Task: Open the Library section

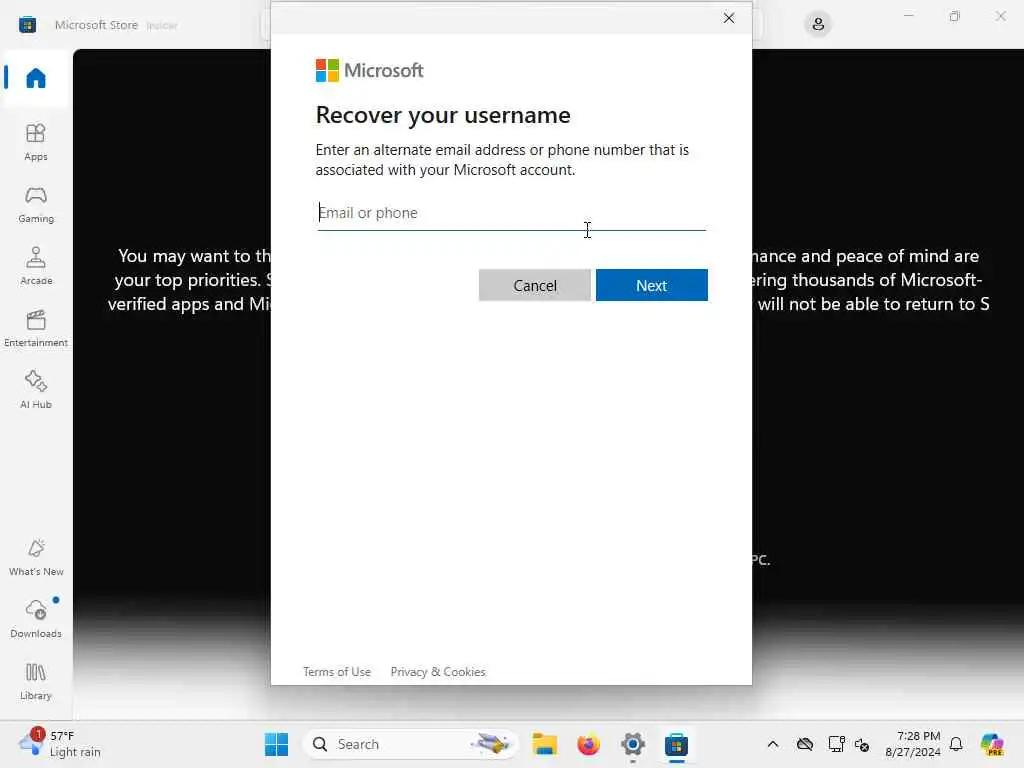Action: (x=36, y=682)
